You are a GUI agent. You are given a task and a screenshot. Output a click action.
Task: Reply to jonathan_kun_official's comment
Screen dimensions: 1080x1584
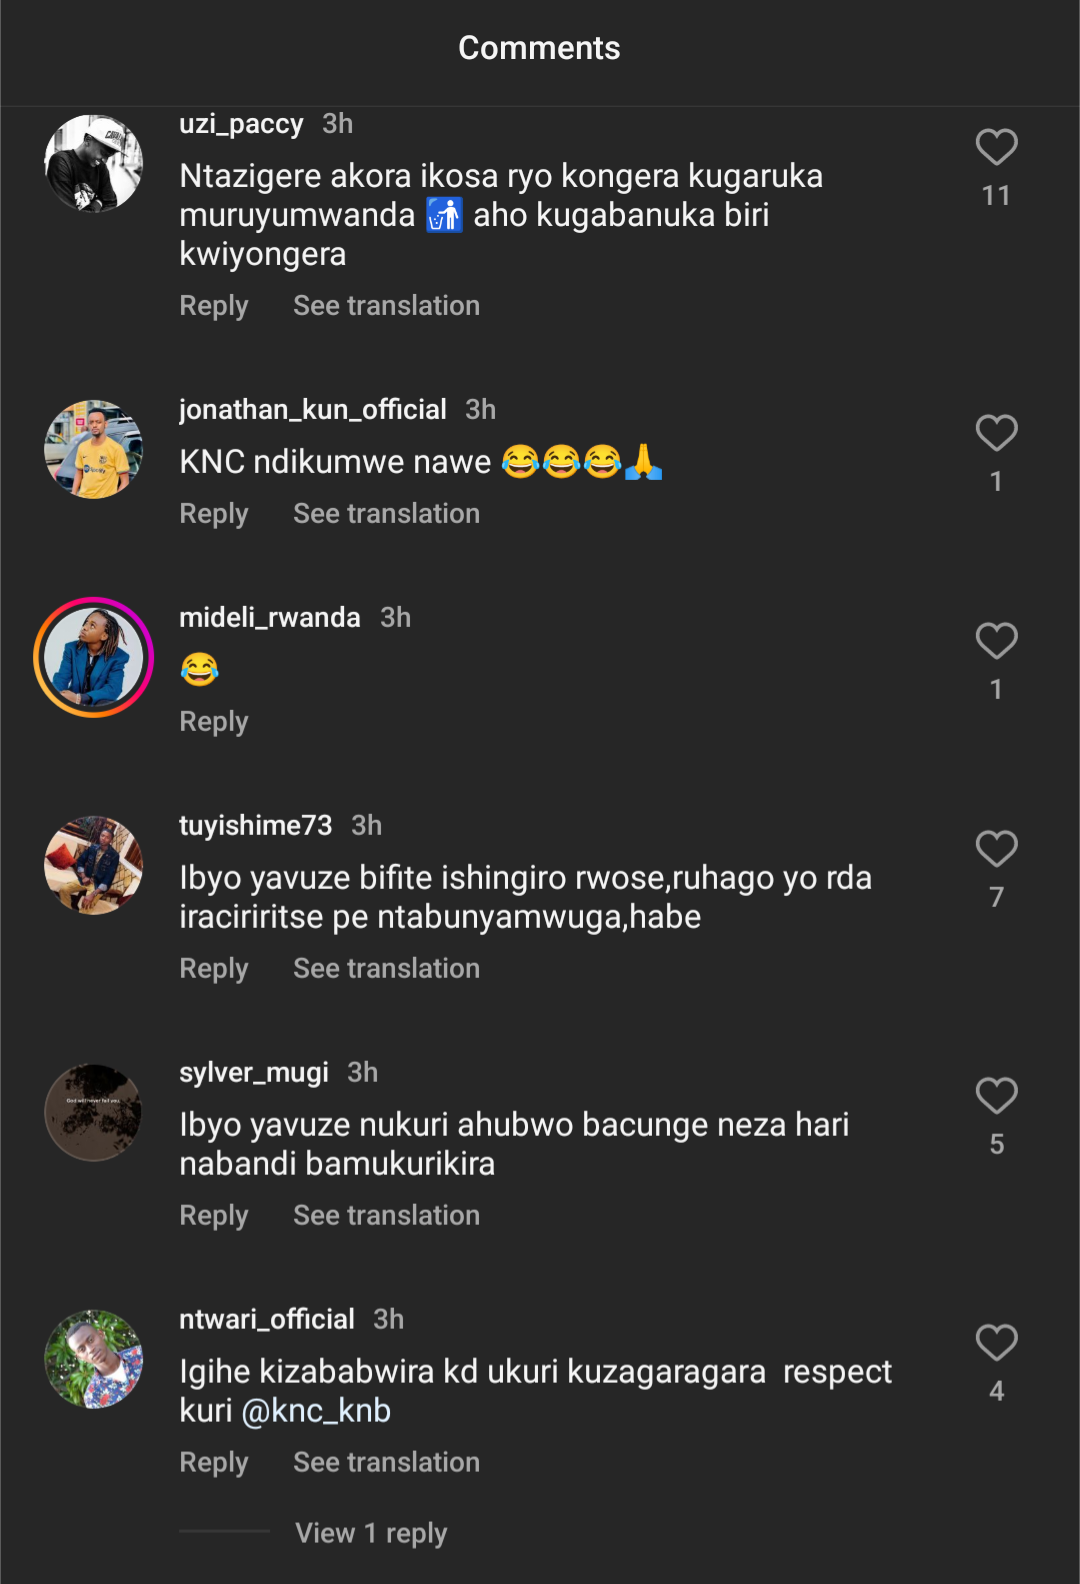214,514
